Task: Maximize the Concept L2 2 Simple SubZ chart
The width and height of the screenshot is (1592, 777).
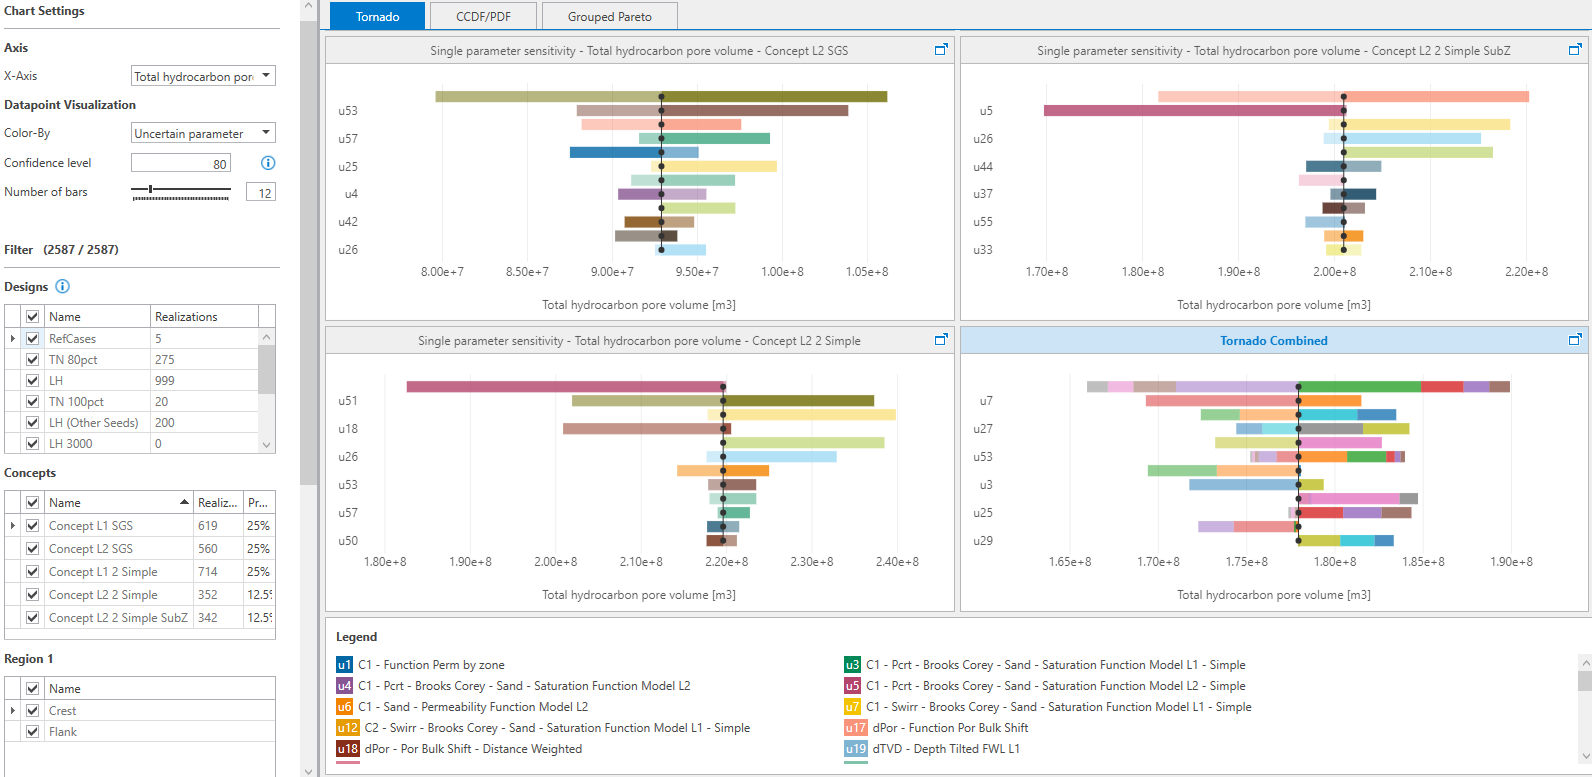Action: coord(1574,49)
